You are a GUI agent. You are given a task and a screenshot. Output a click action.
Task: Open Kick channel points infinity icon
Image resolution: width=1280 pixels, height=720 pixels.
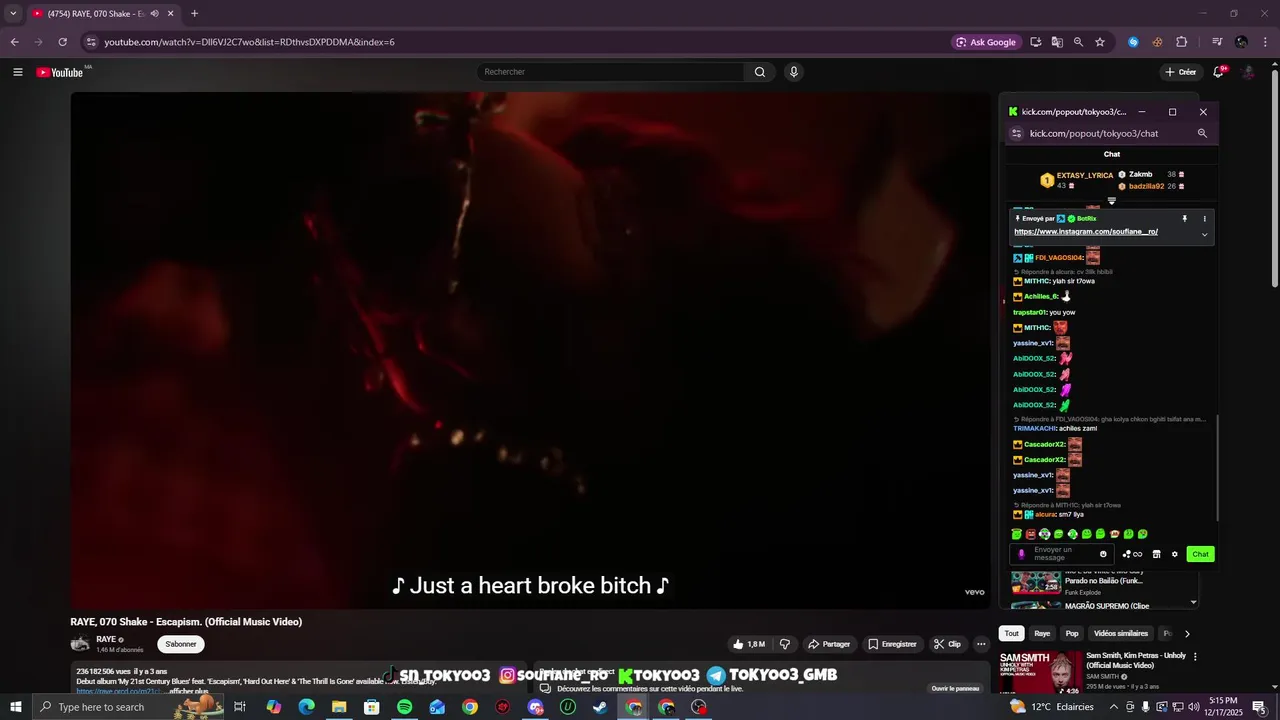[x=1132, y=554]
